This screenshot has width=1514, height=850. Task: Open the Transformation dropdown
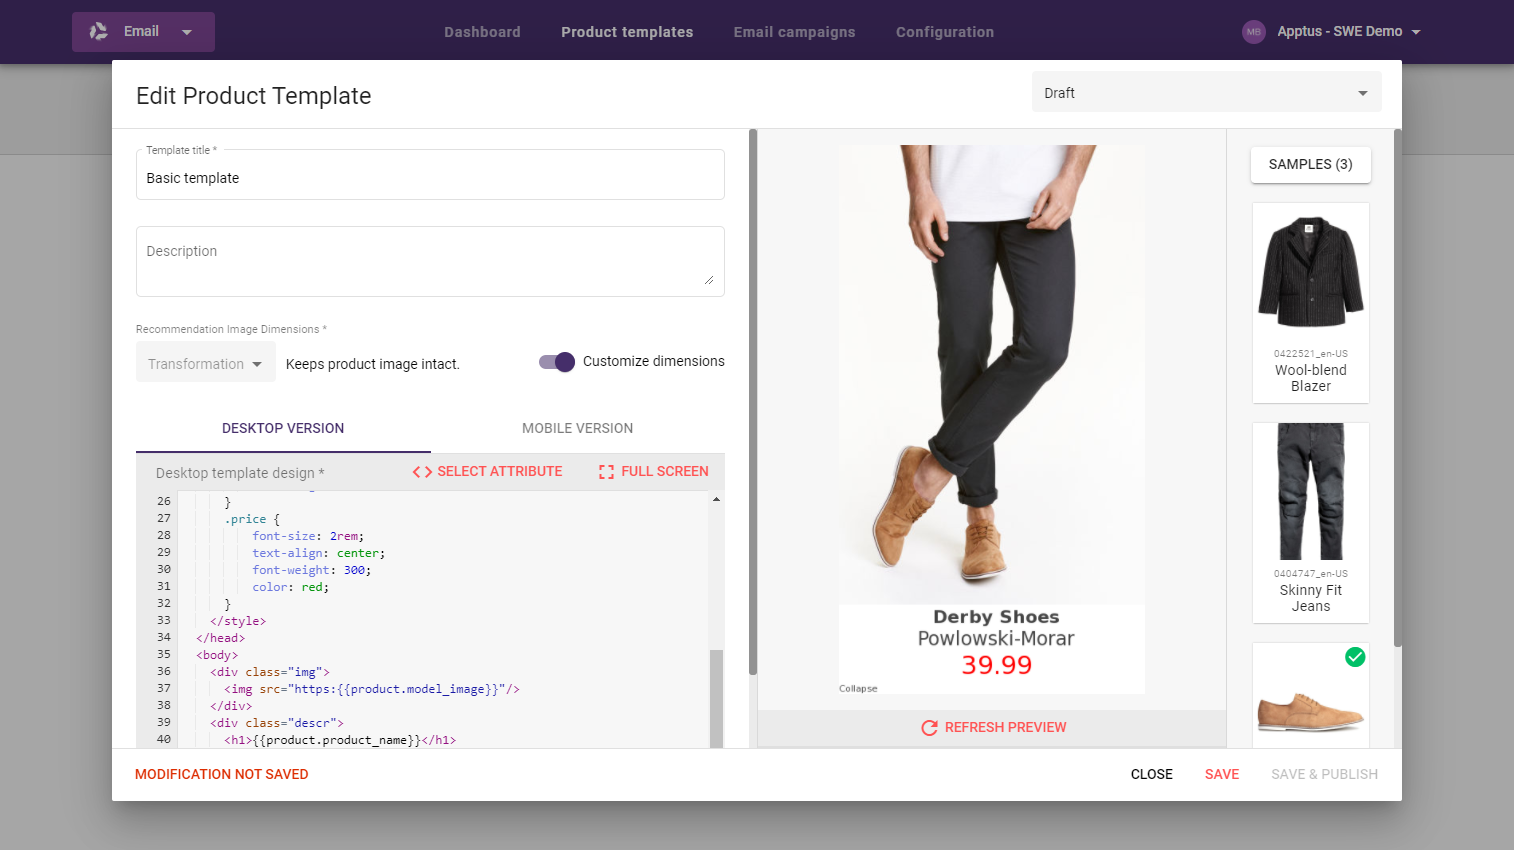tap(205, 363)
